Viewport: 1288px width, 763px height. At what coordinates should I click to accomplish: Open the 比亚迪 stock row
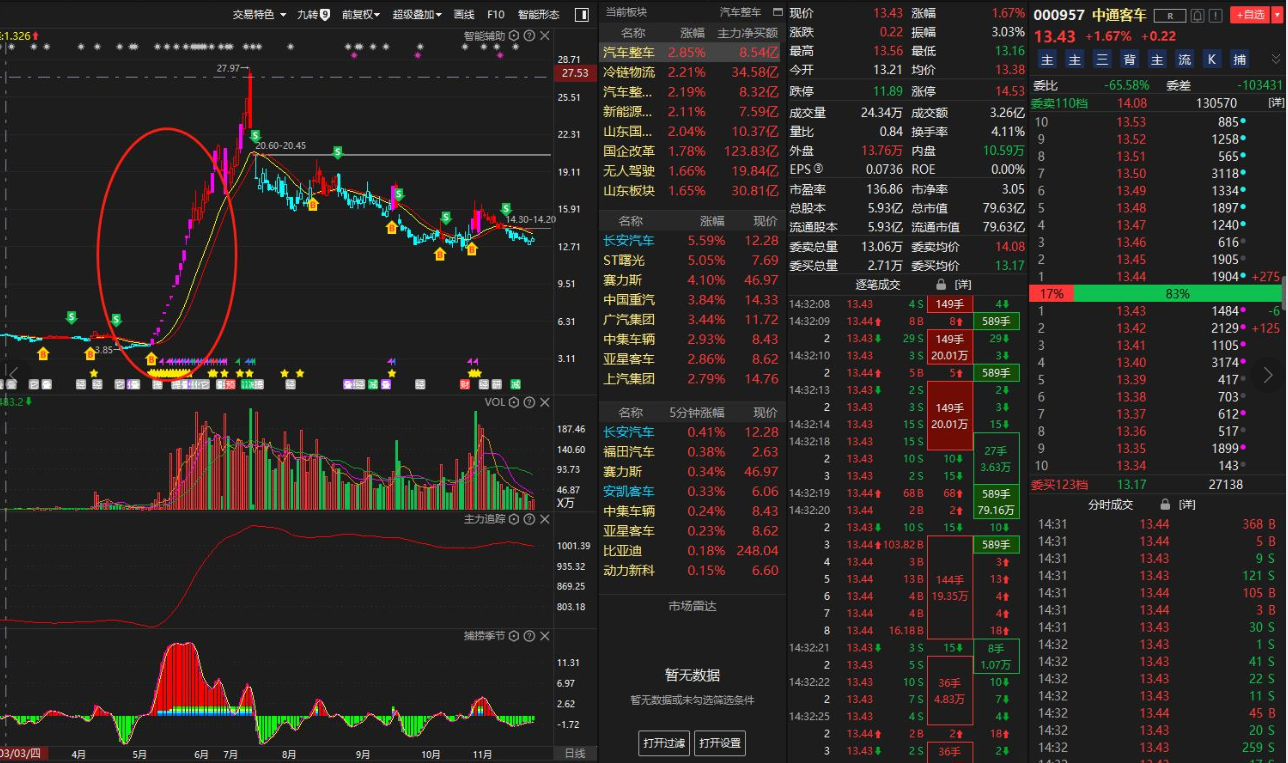point(692,551)
